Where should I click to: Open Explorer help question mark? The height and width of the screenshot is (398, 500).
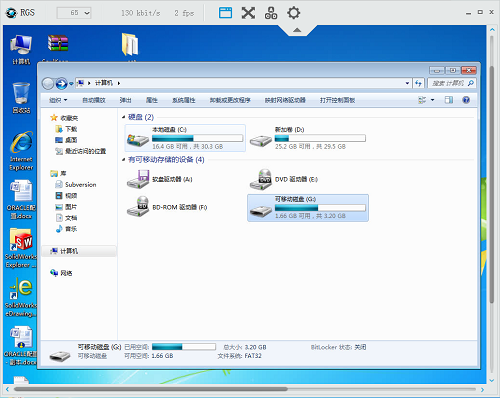[x=466, y=100]
